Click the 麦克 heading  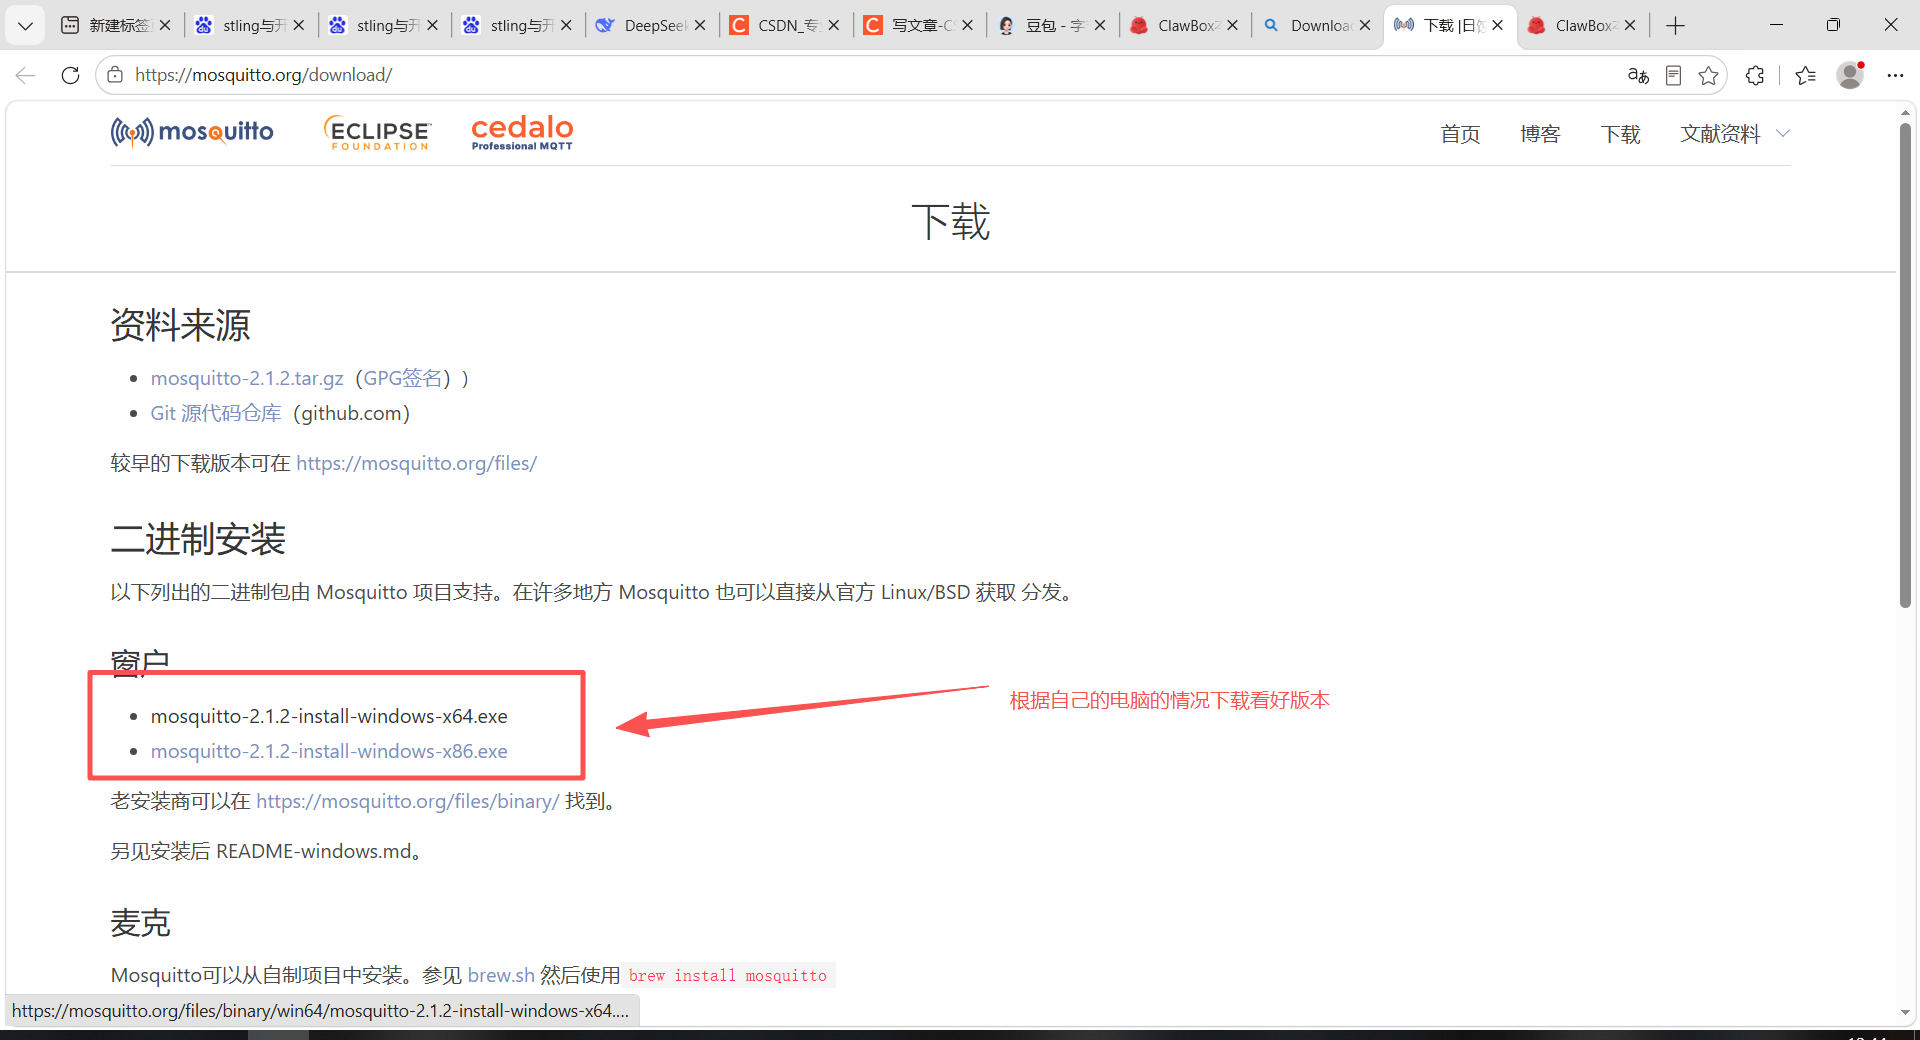pyautogui.click(x=140, y=922)
